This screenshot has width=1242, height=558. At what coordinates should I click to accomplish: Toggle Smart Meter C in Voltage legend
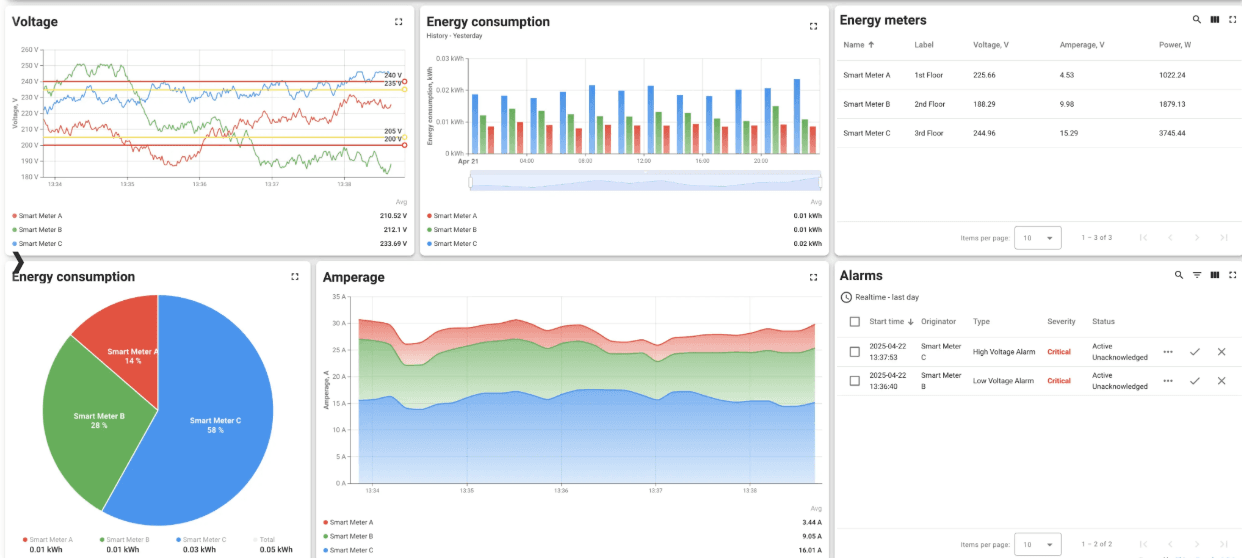pos(37,244)
